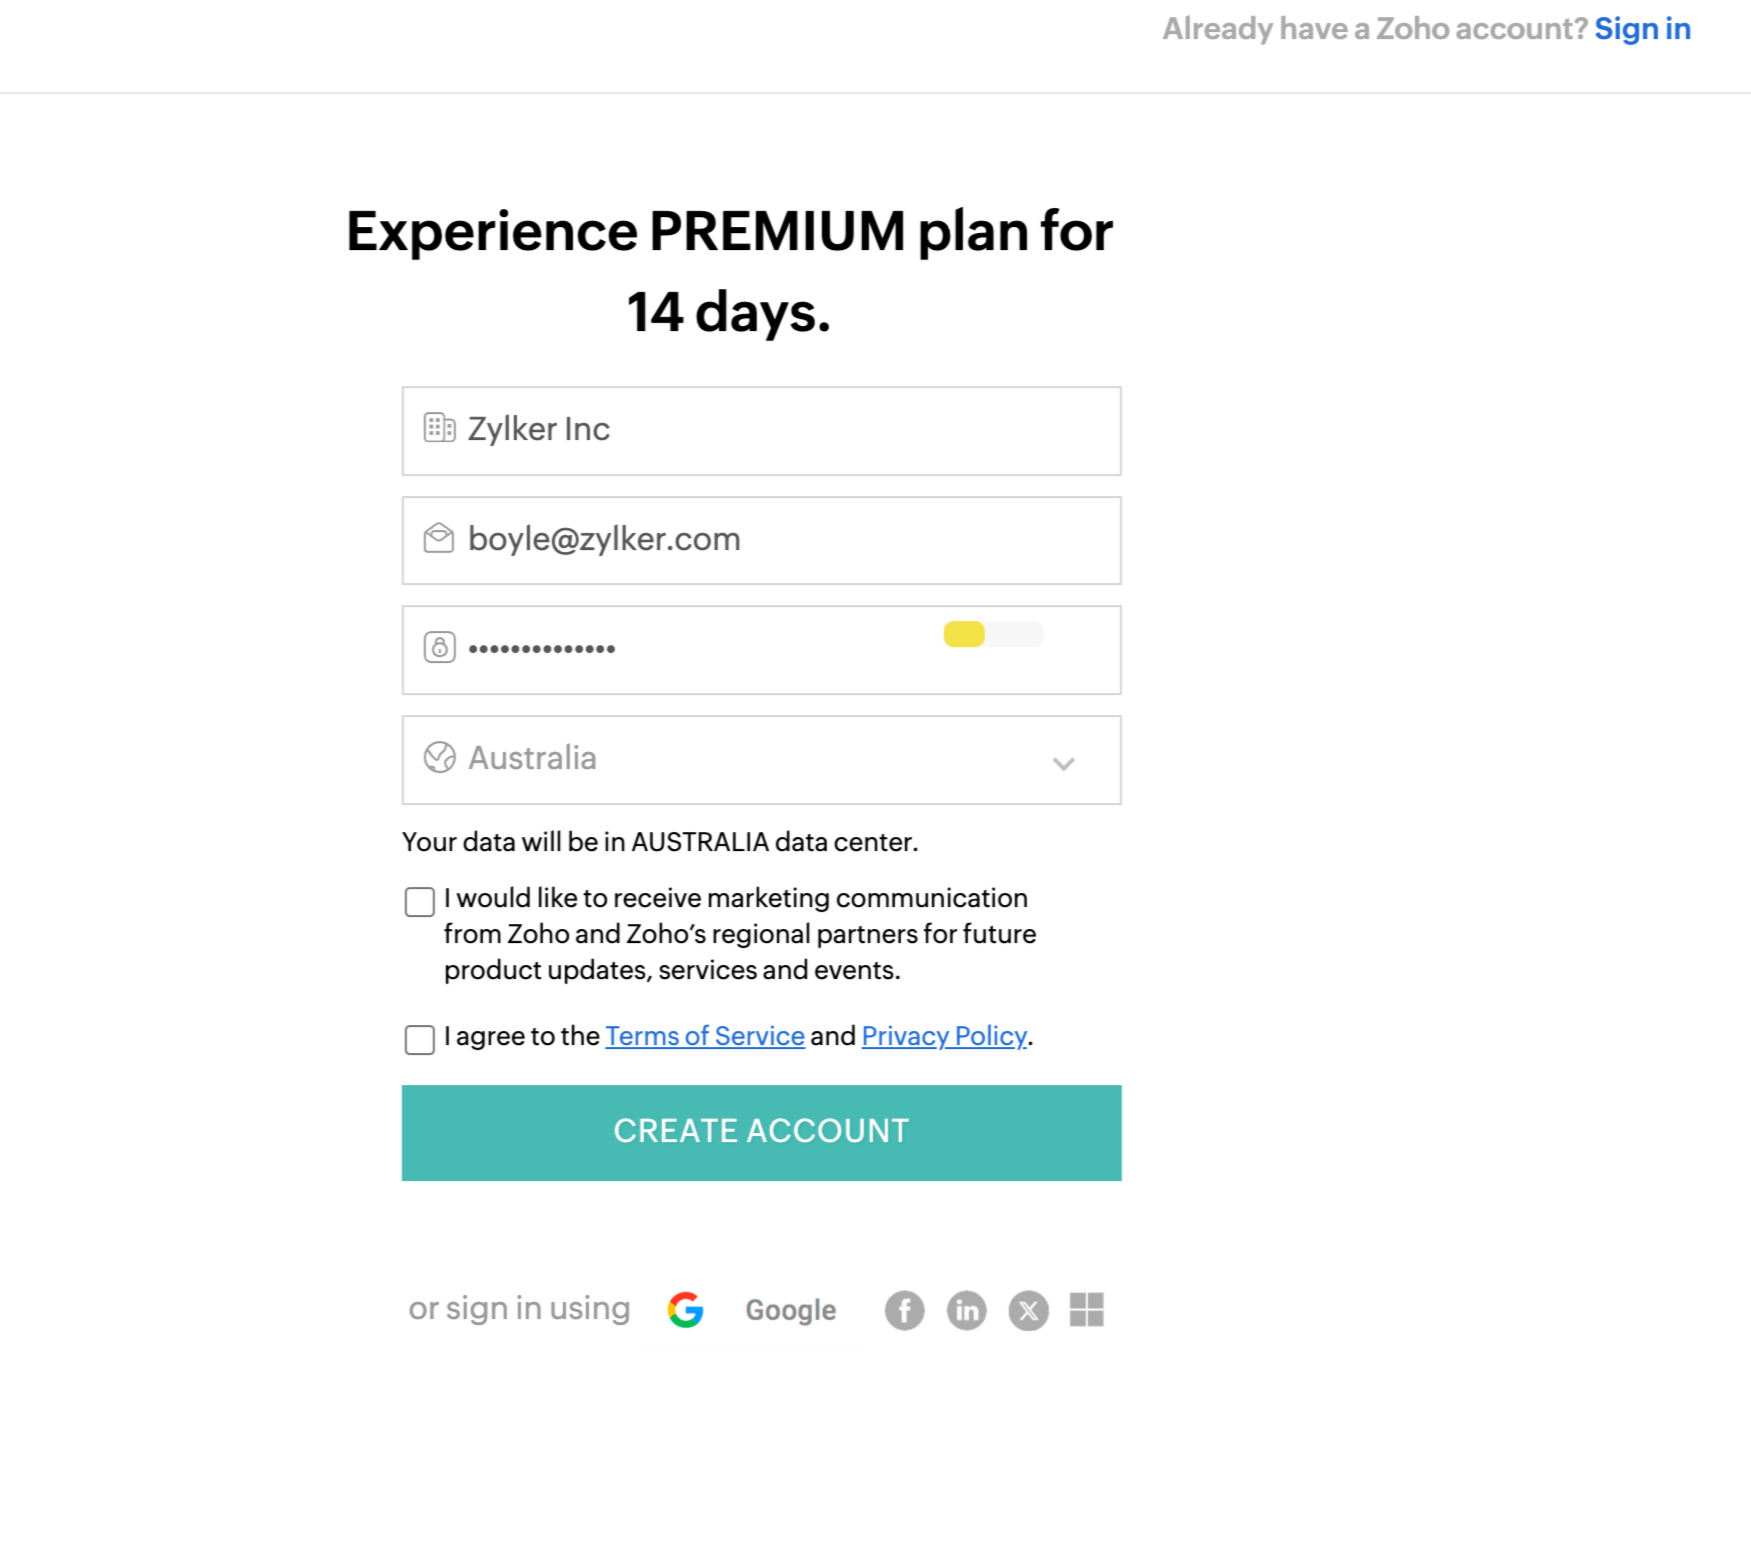1751x1559 pixels.
Task: Sign in using Facebook icon
Action: pos(904,1310)
